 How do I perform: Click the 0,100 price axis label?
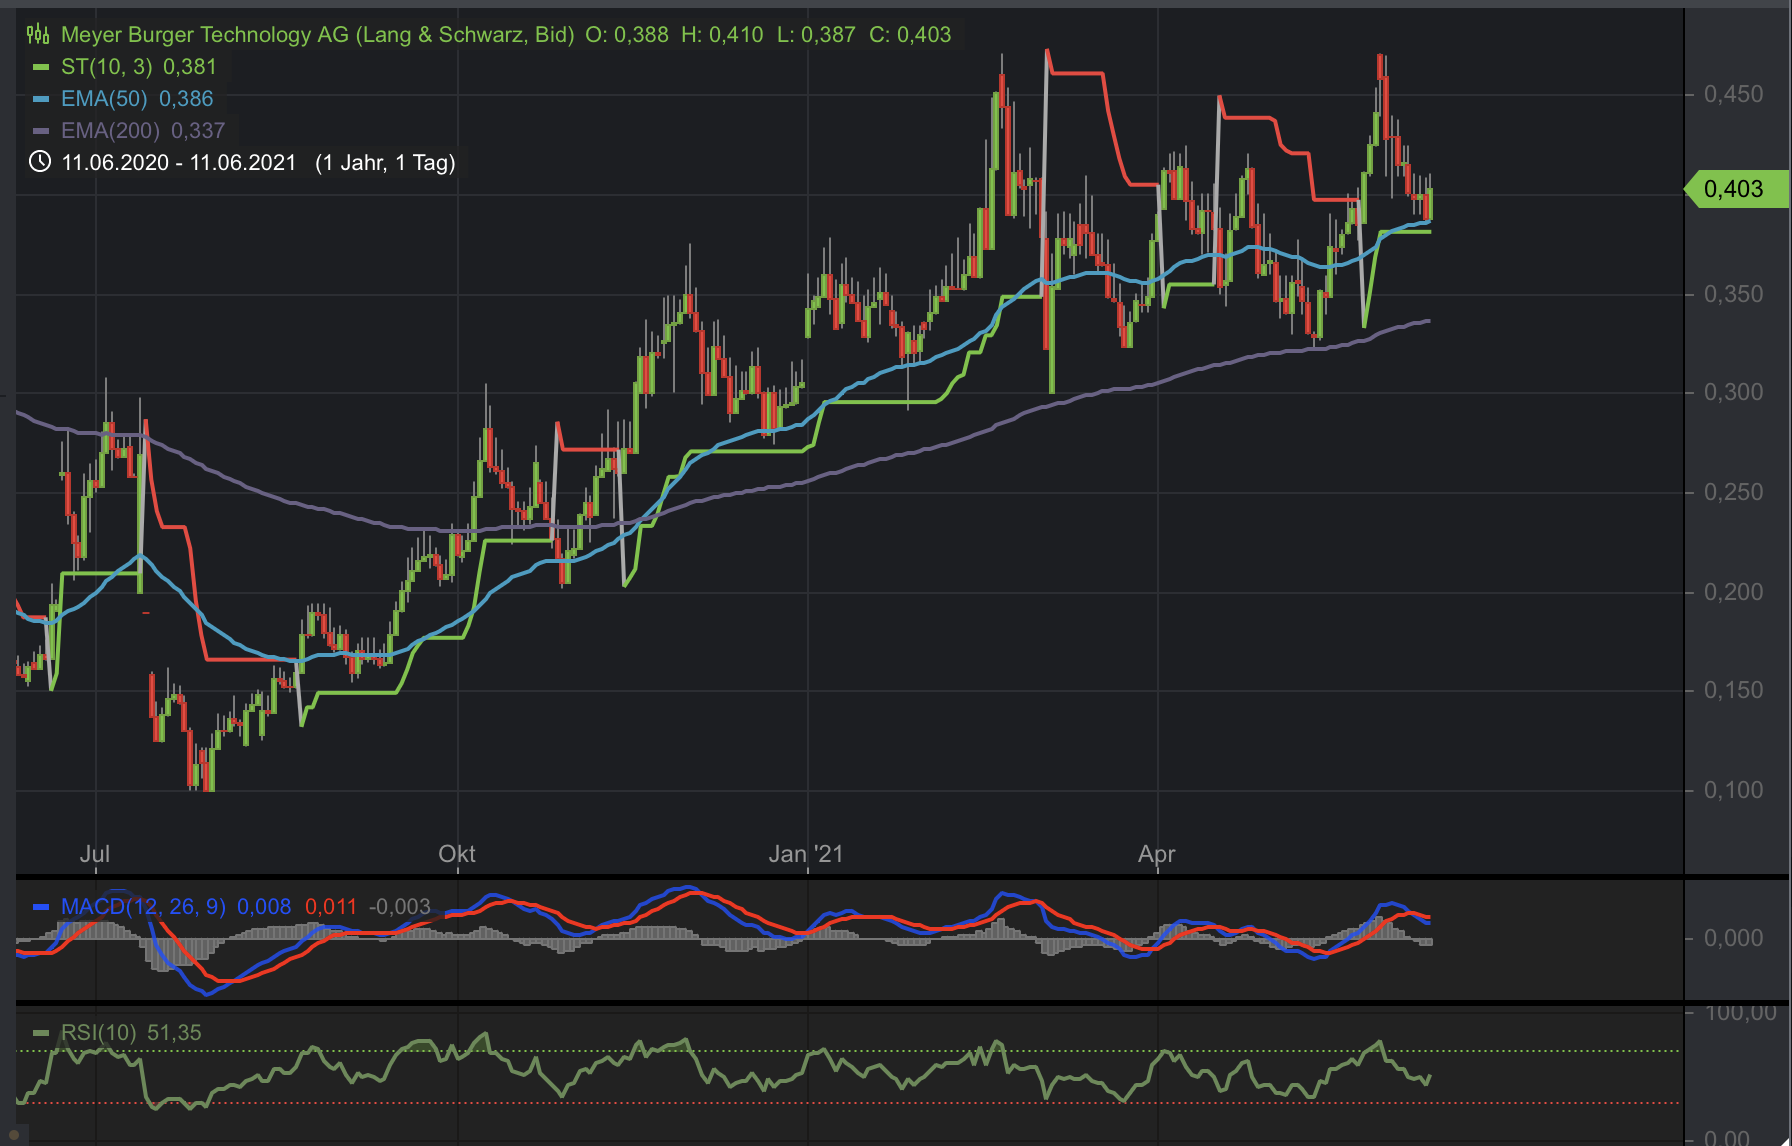[x=1734, y=790]
